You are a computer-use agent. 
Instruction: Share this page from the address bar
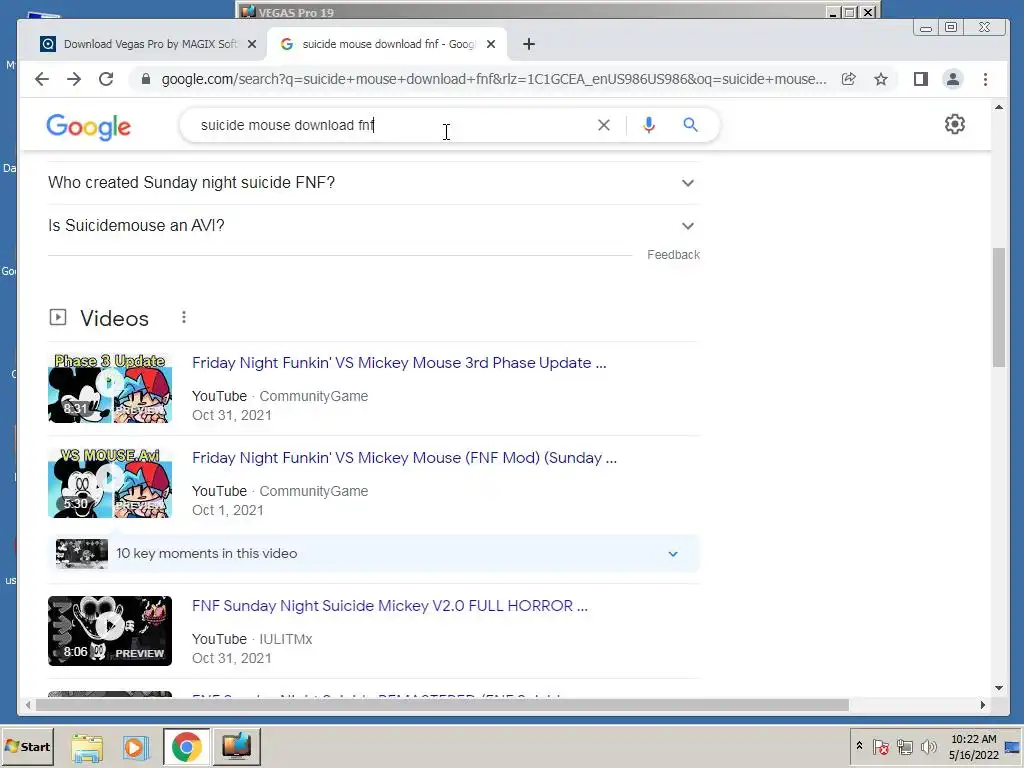point(848,79)
